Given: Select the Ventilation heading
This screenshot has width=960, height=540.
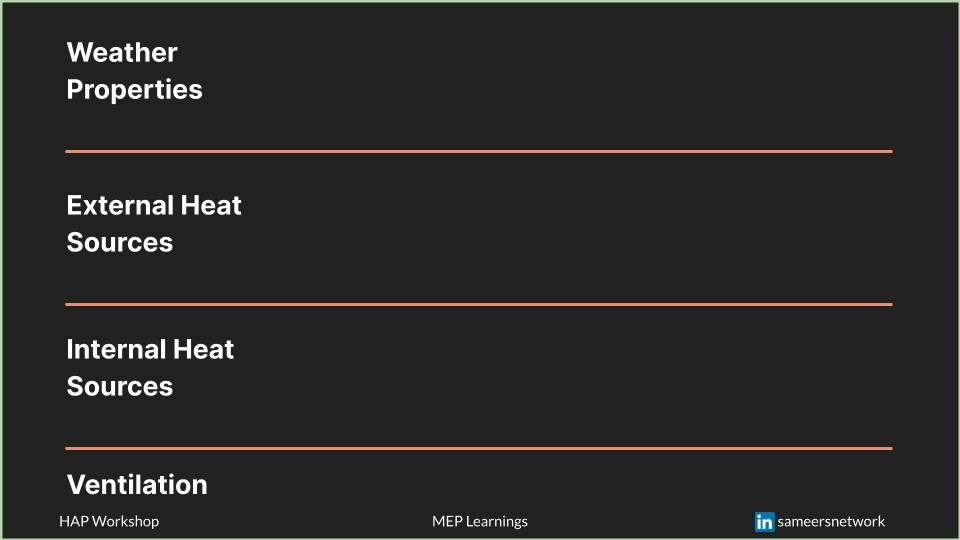Looking at the screenshot, I should pyautogui.click(x=137, y=485).
